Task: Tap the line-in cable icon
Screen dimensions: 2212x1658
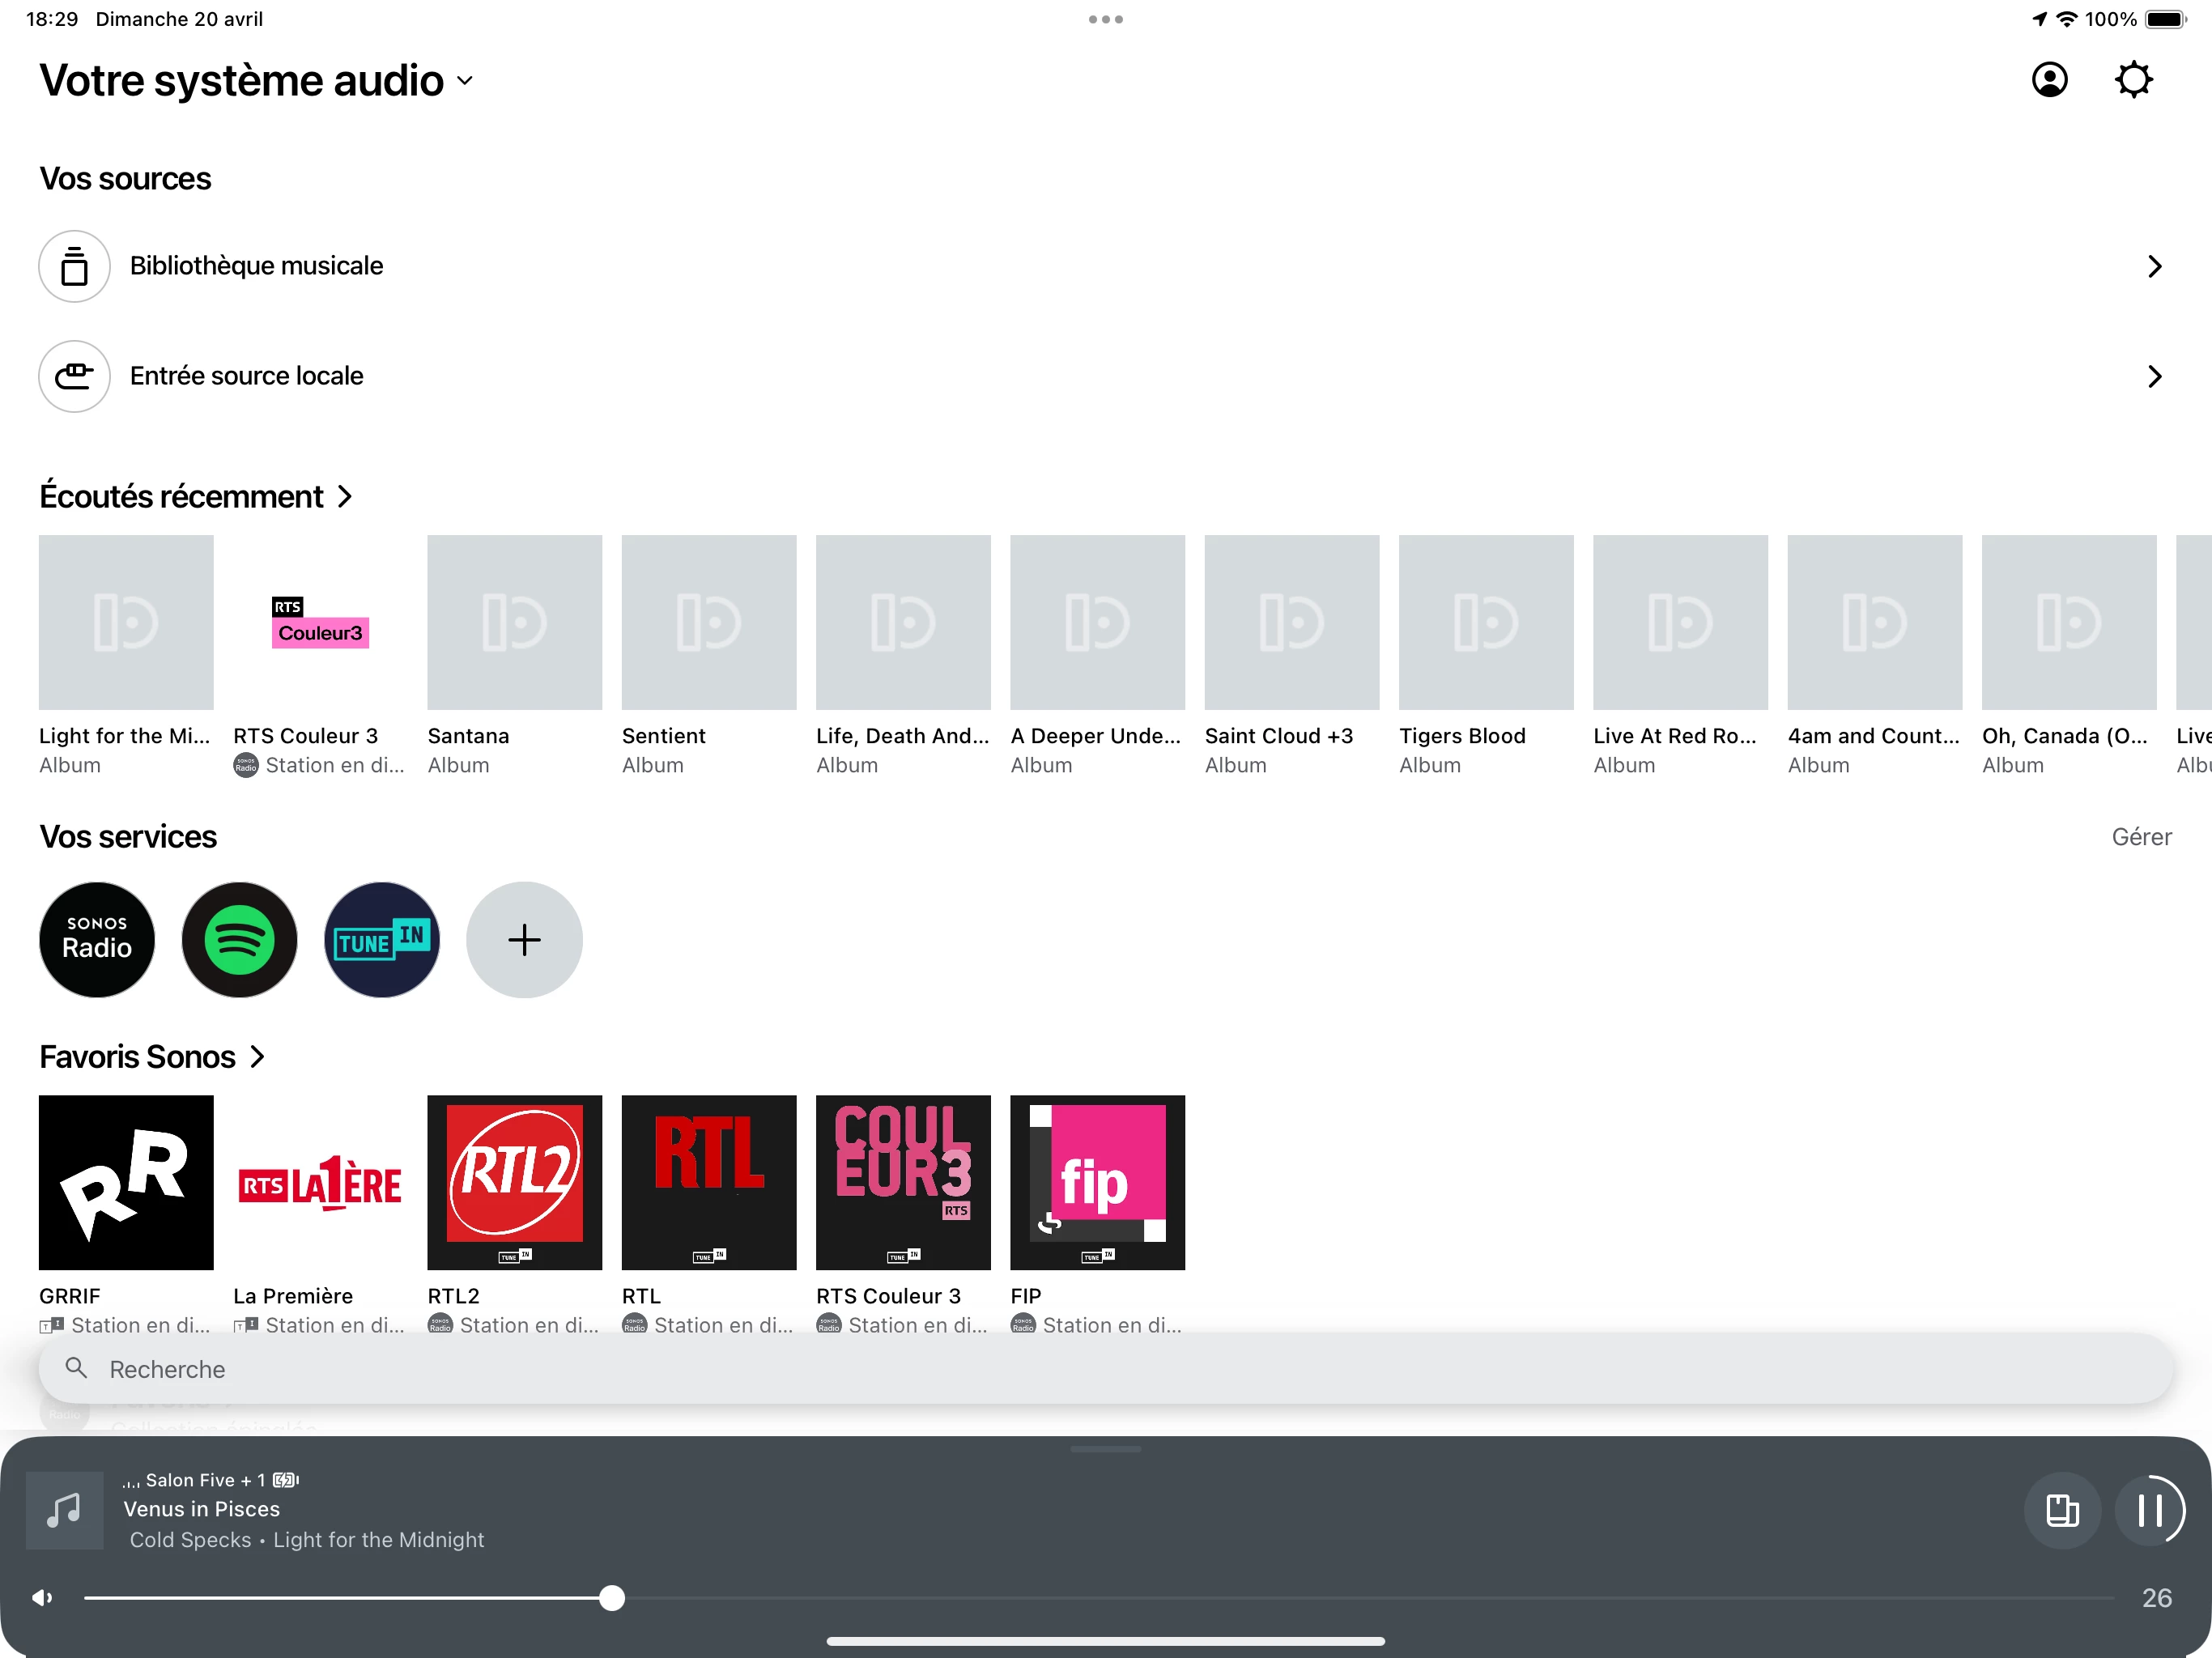Action: pyautogui.click(x=74, y=376)
